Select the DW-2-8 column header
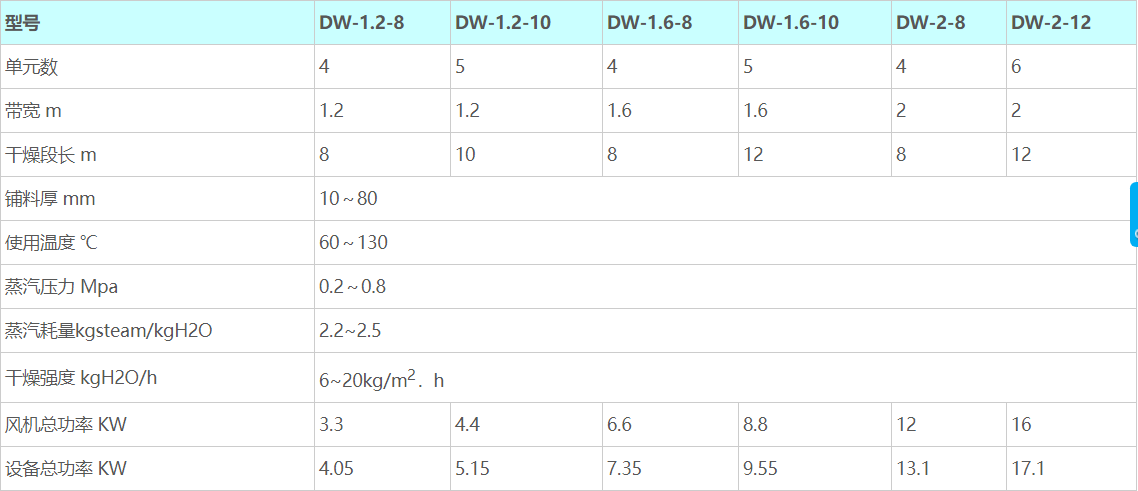This screenshot has height=491, width=1138. [x=930, y=22]
